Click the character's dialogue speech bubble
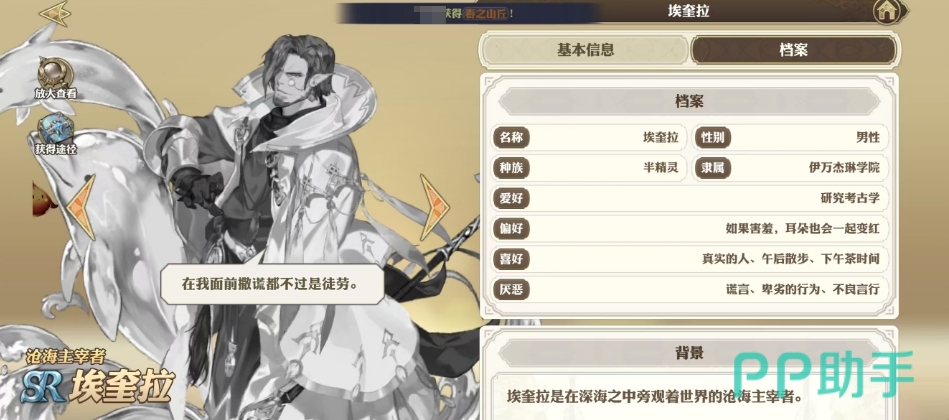Viewport: 949px width, 420px height. pyautogui.click(x=272, y=284)
